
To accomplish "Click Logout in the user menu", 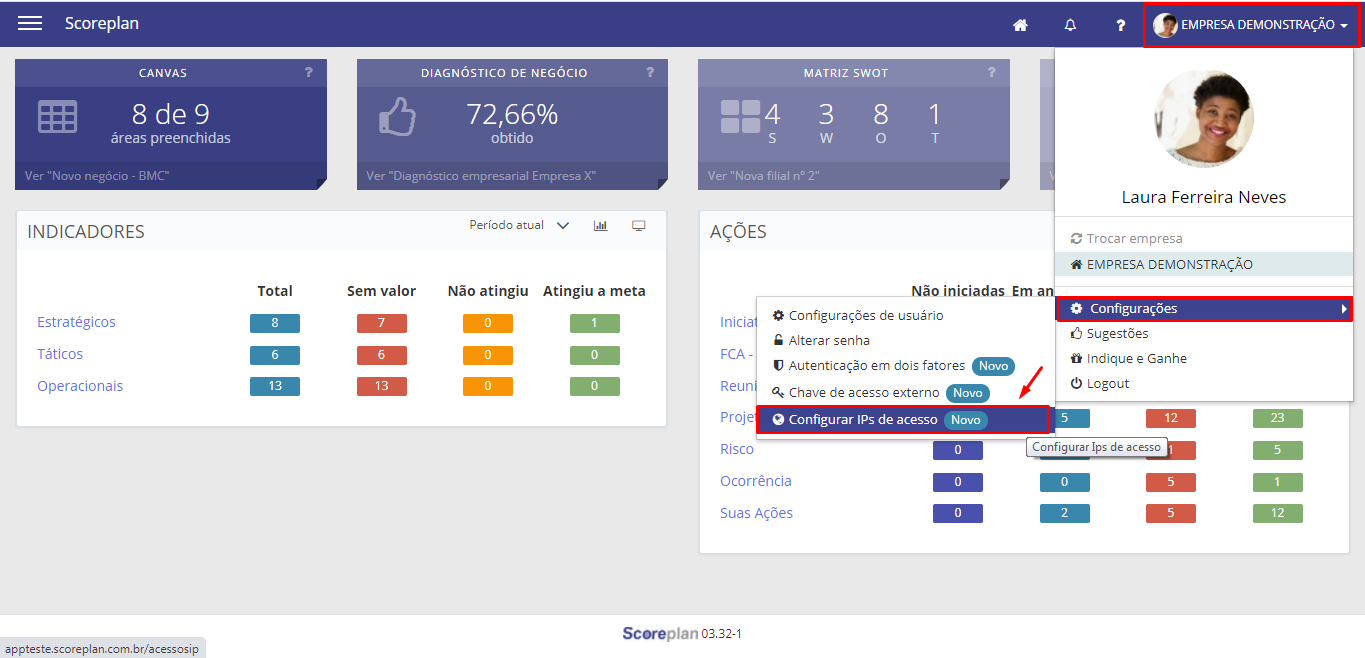I will pos(1107,384).
